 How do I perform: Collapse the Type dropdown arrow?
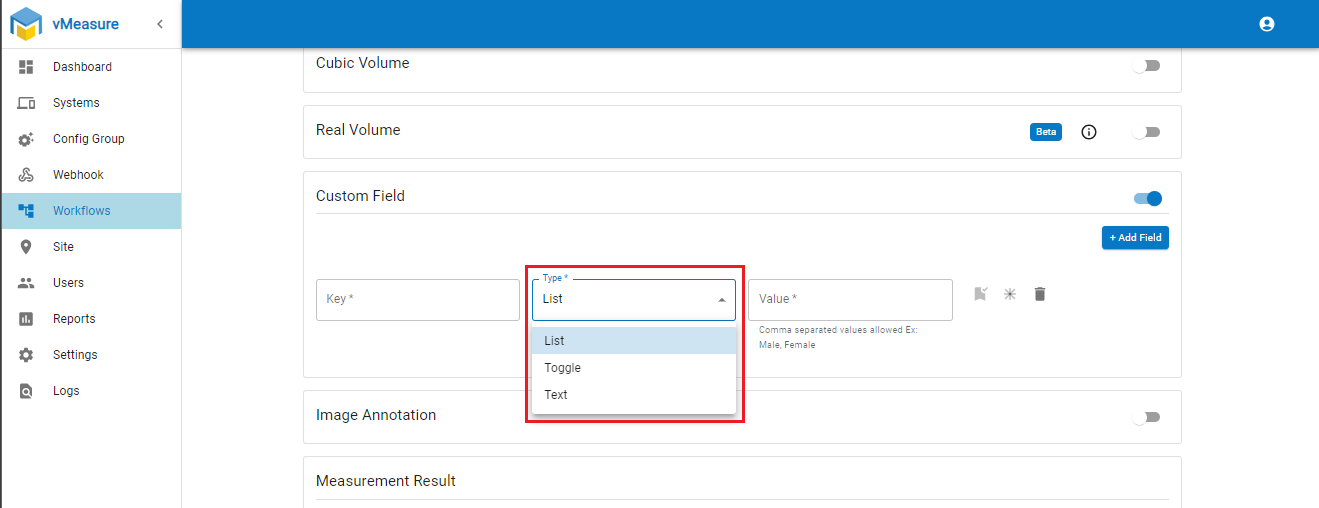pyautogui.click(x=722, y=300)
